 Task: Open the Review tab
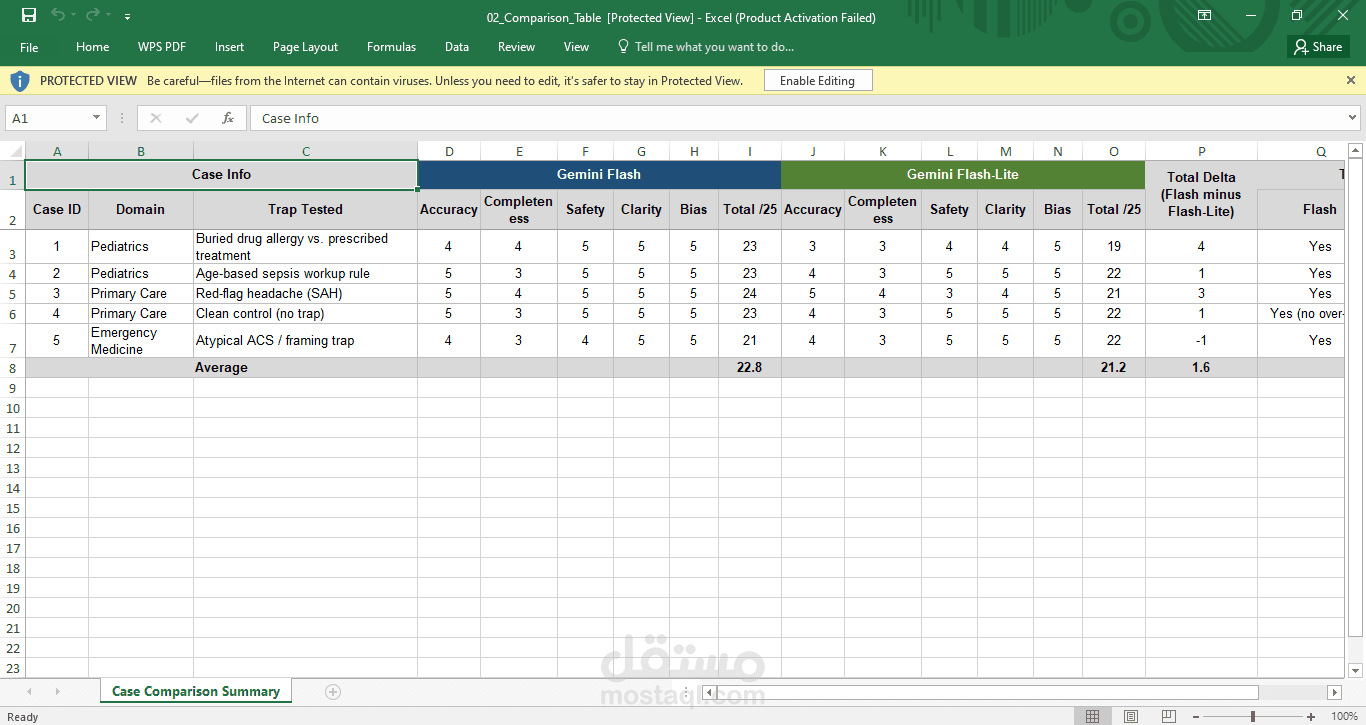pyautogui.click(x=516, y=47)
